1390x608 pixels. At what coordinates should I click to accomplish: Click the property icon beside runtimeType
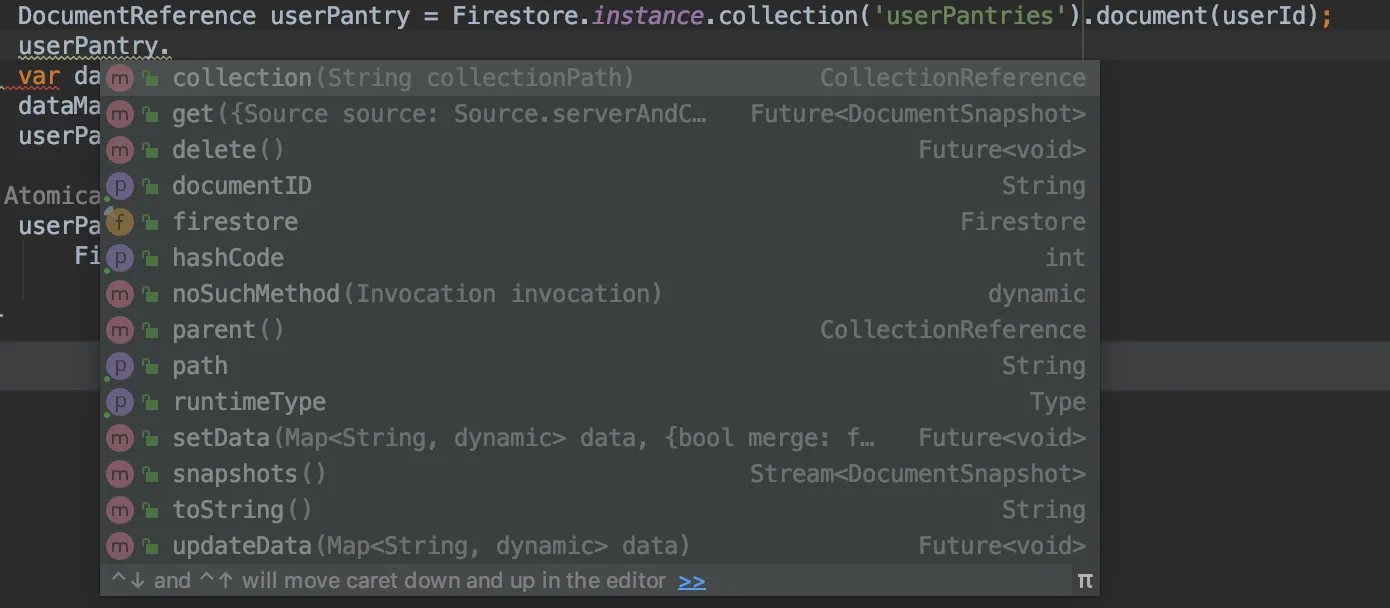pyautogui.click(x=120, y=402)
